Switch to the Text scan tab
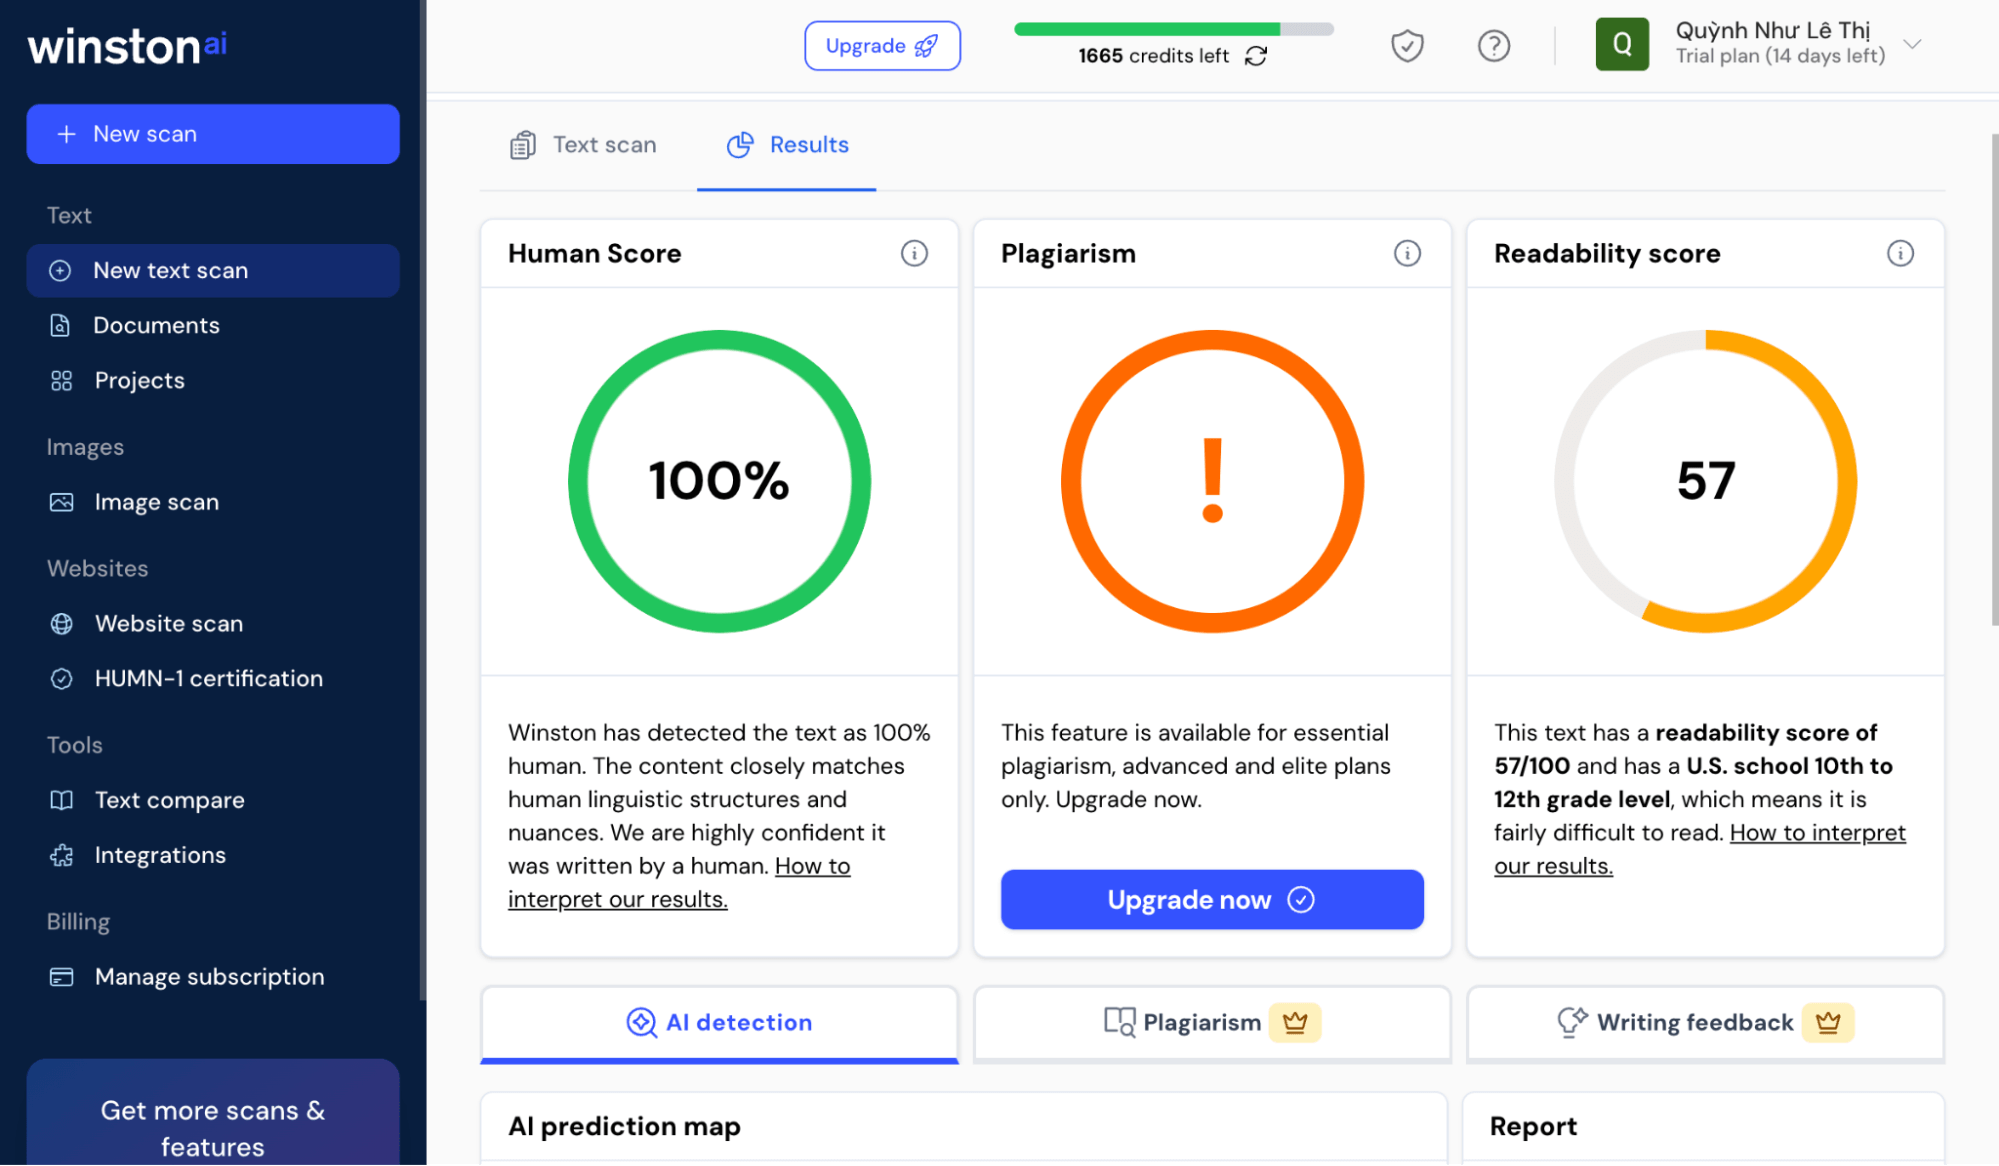Viewport: 1999px width, 1166px height. [583, 145]
